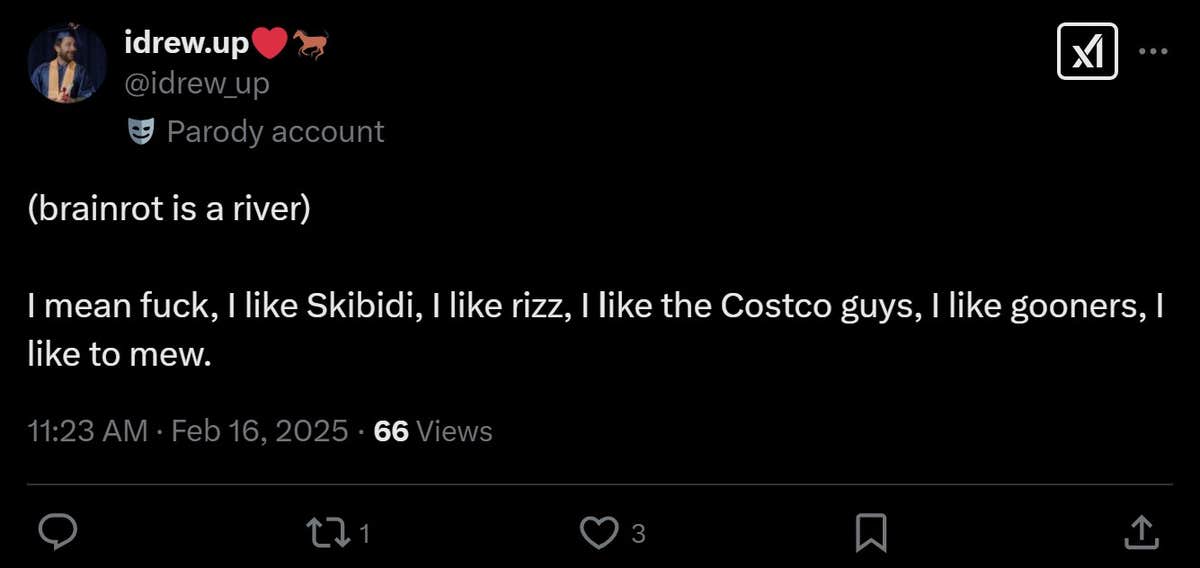Click the horse emoji after the display name
Screen dimensions: 1200x568
pyautogui.click(x=310, y=42)
